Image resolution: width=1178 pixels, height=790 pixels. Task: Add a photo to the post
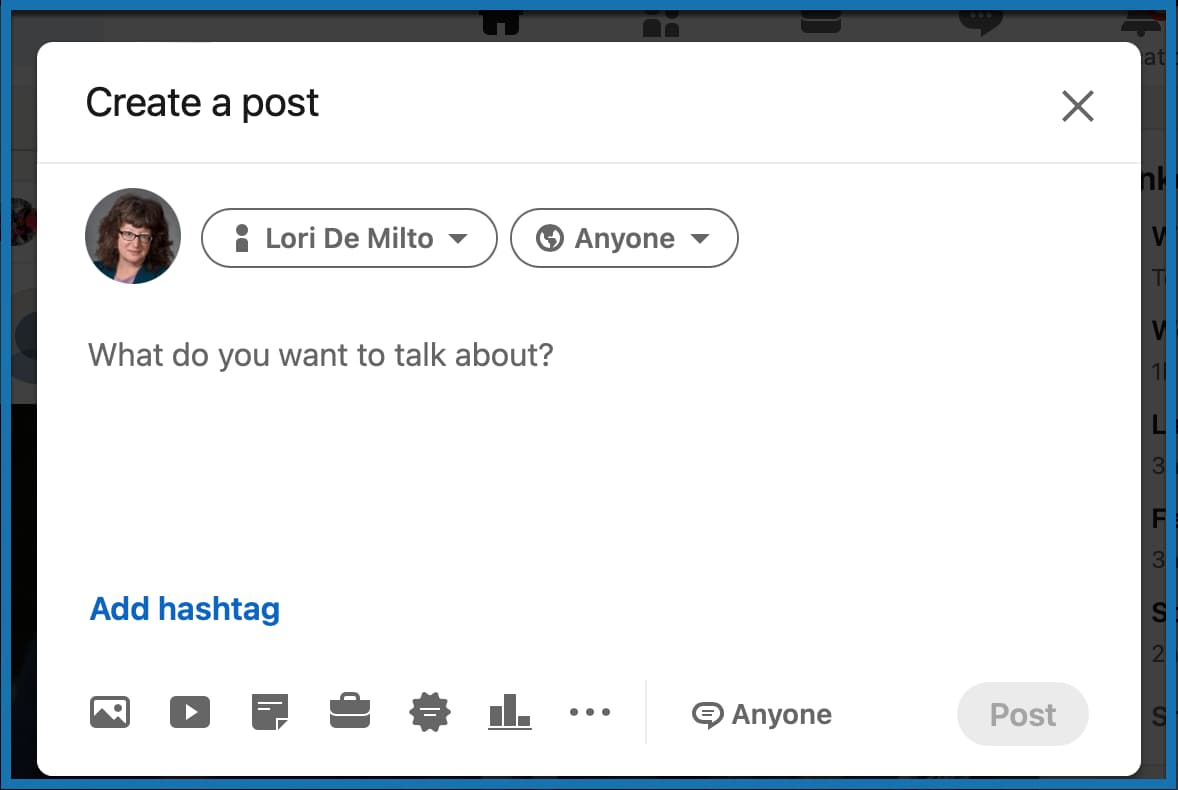click(110, 712)
